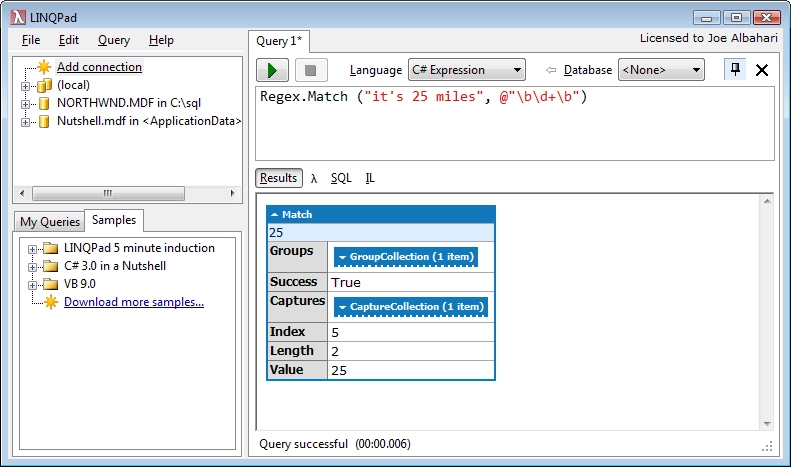Click the Download more samples star icon
This screenshot has height=467, width=791.
tap(51, 302)
